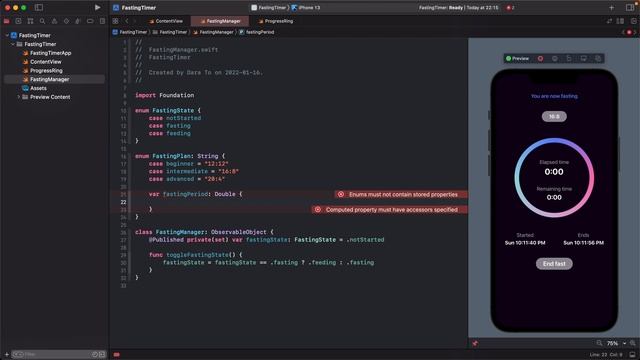Jump to next issue arrow
Image resolution: width=640 pixels, height=360 pixels.
coord(635,32)
